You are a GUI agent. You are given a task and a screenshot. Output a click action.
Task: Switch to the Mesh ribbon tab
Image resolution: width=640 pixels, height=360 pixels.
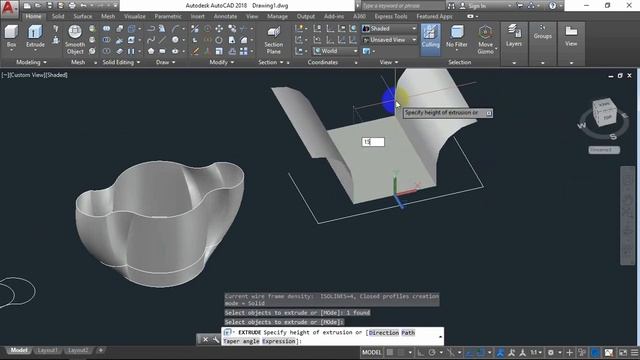108,16
